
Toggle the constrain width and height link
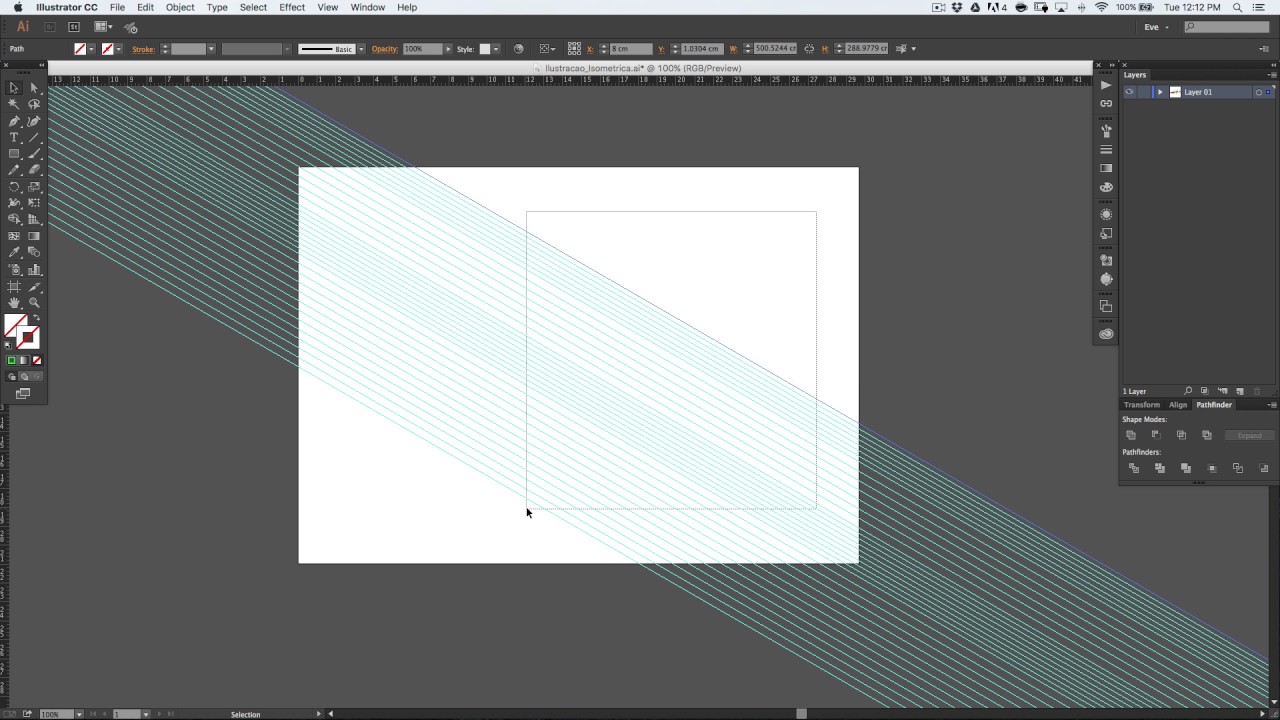click(x=808, y=49)
